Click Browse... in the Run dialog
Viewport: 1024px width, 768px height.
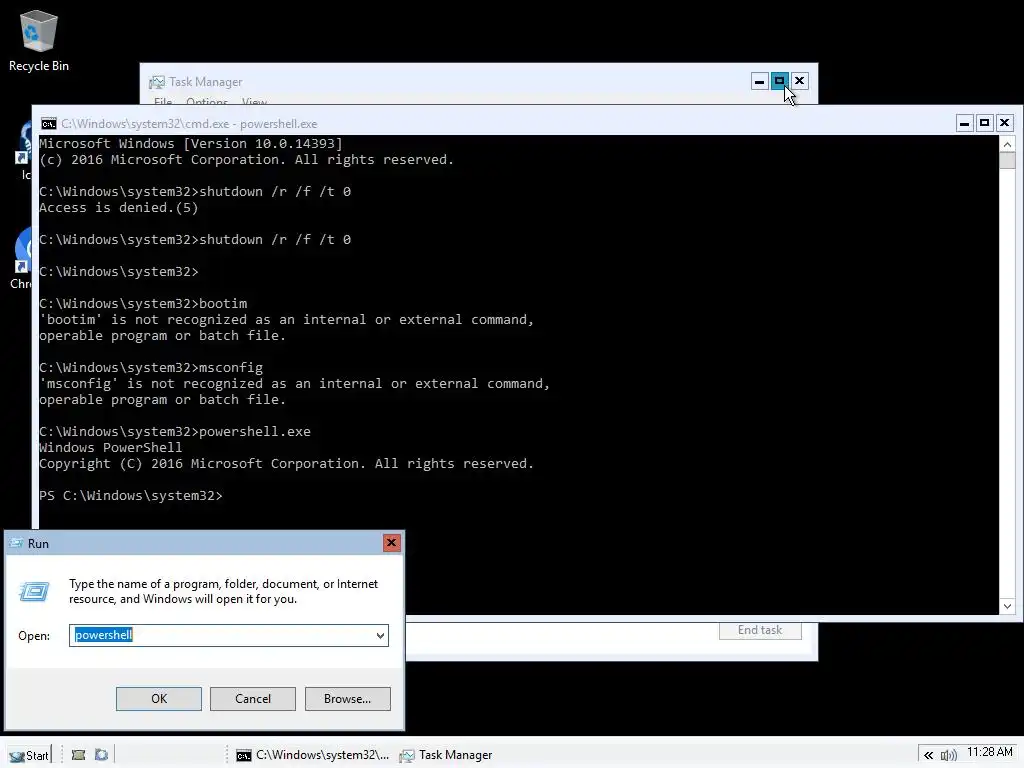point(347,699)
